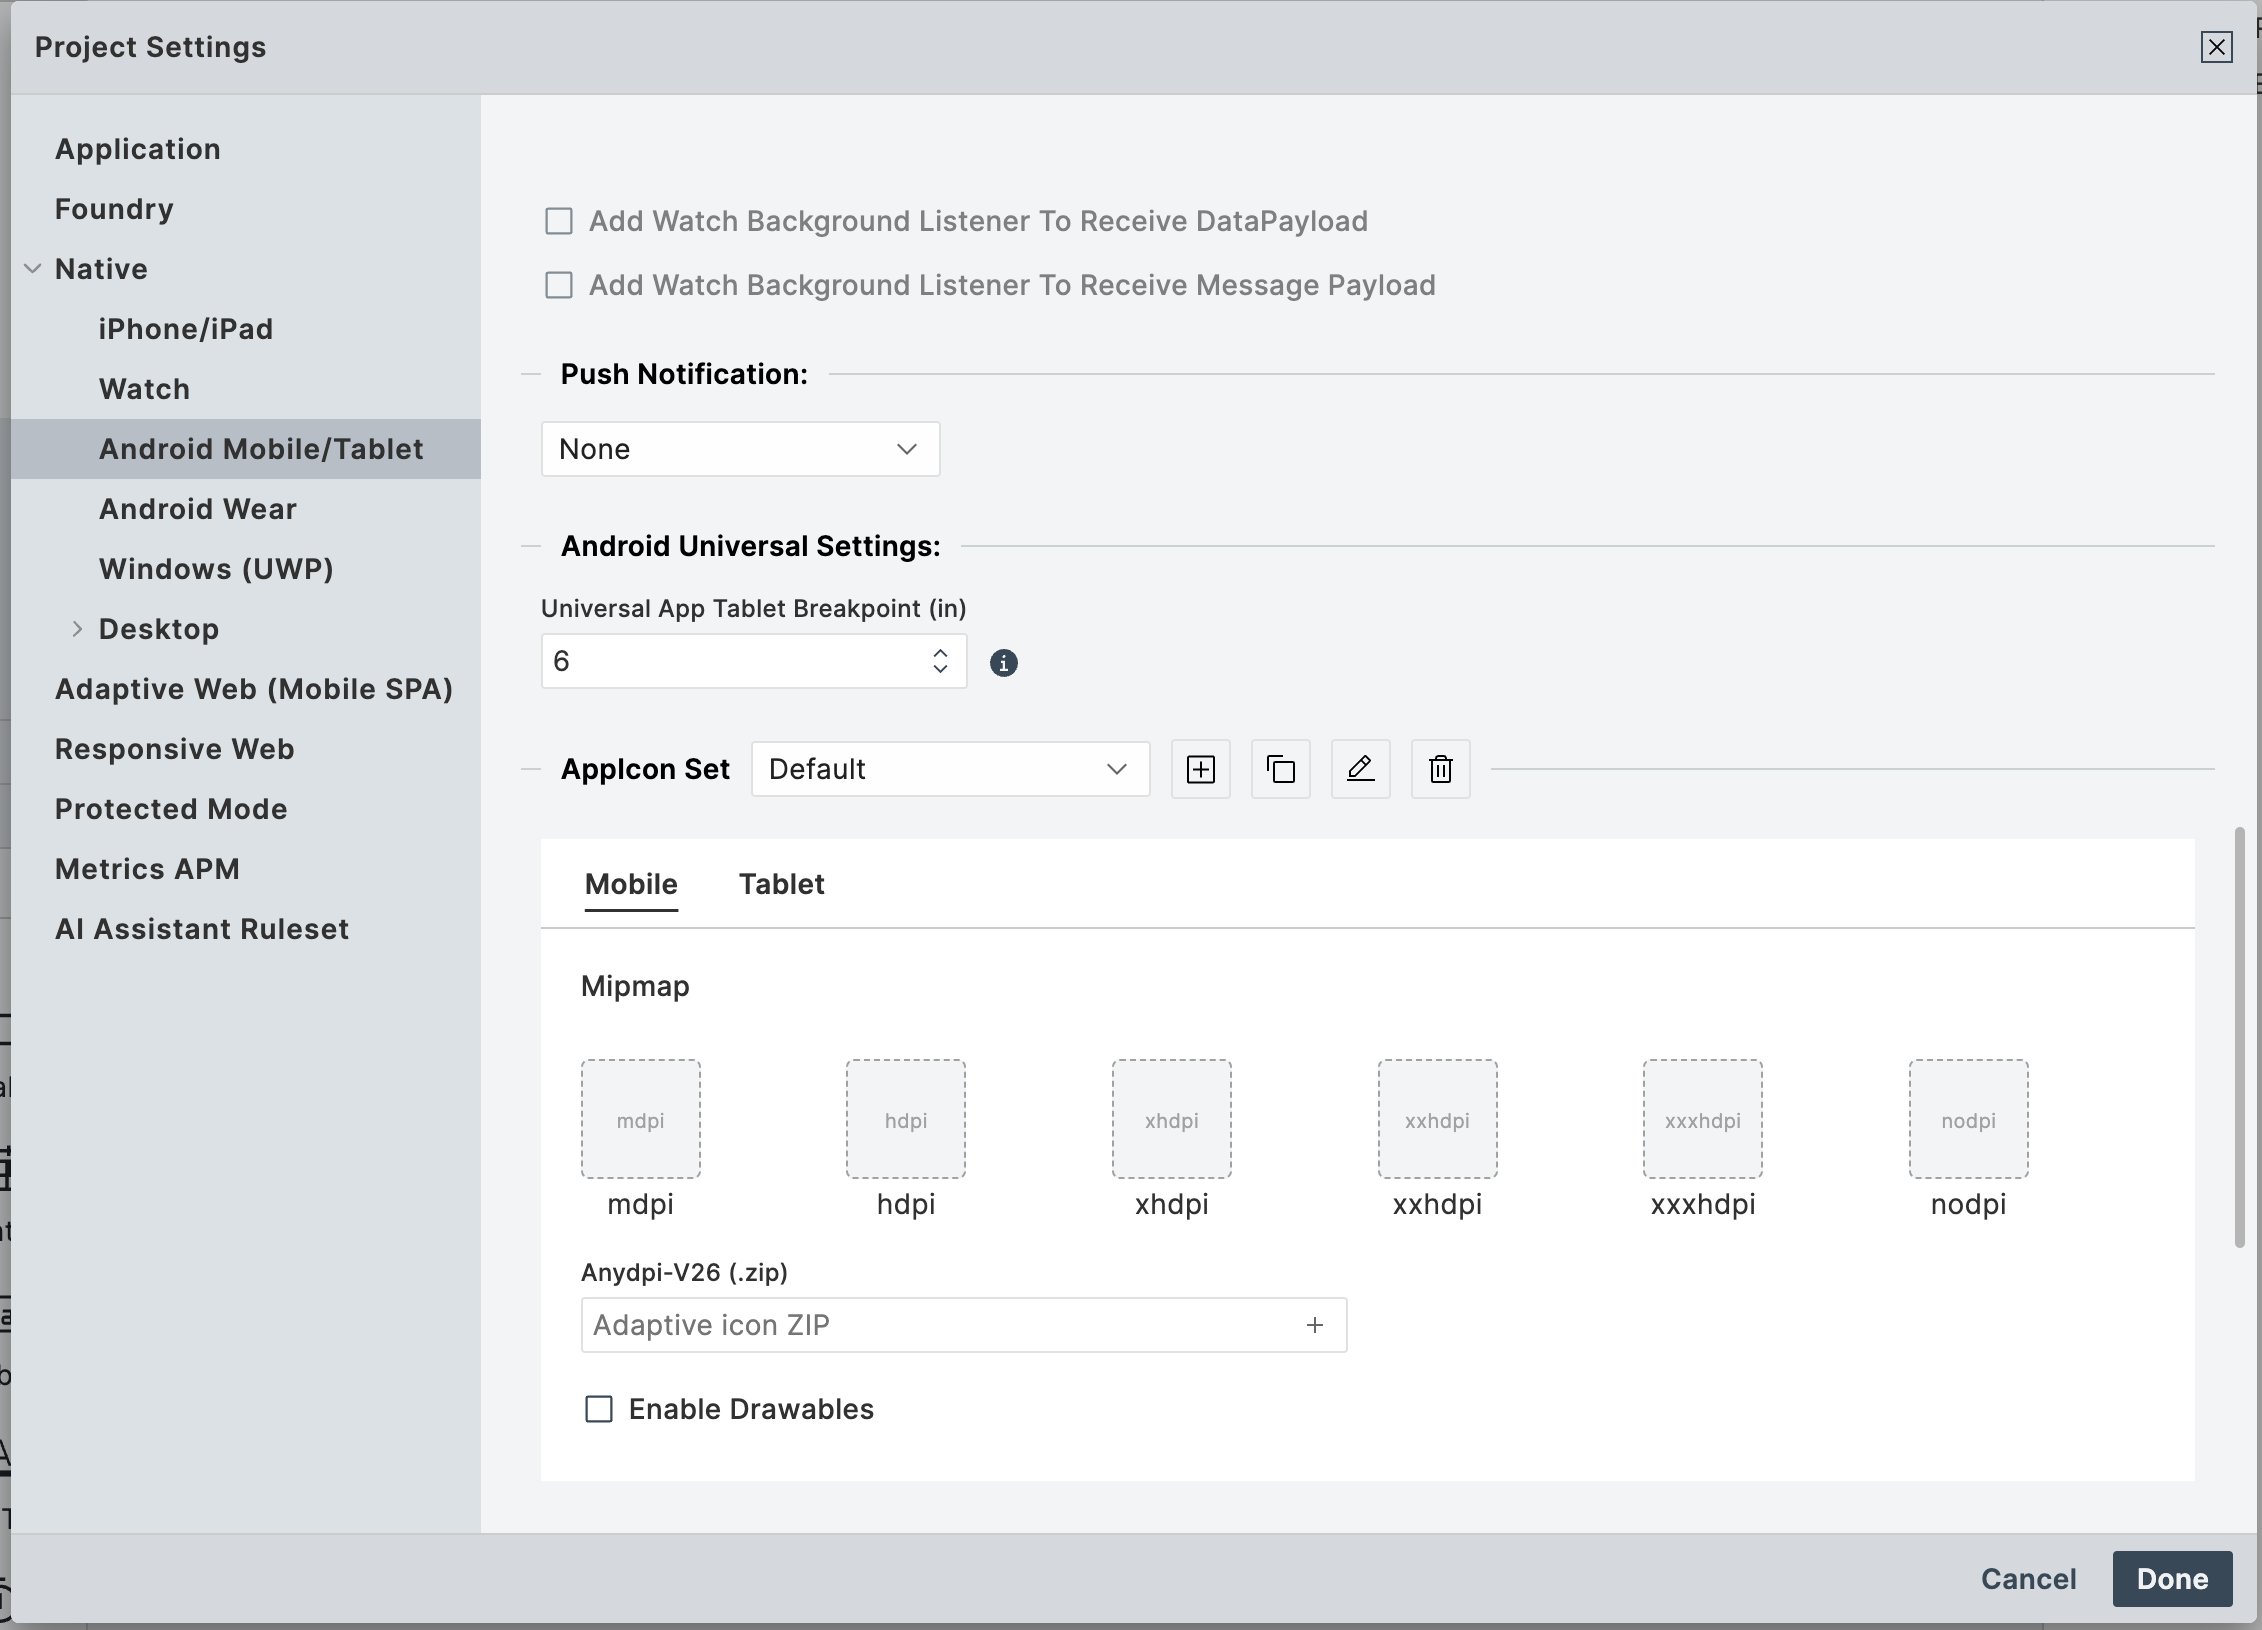Enable the Watch Background Listener DataPayload checkbox
The image size is (2262, 1630).
[x=559, y=221]
